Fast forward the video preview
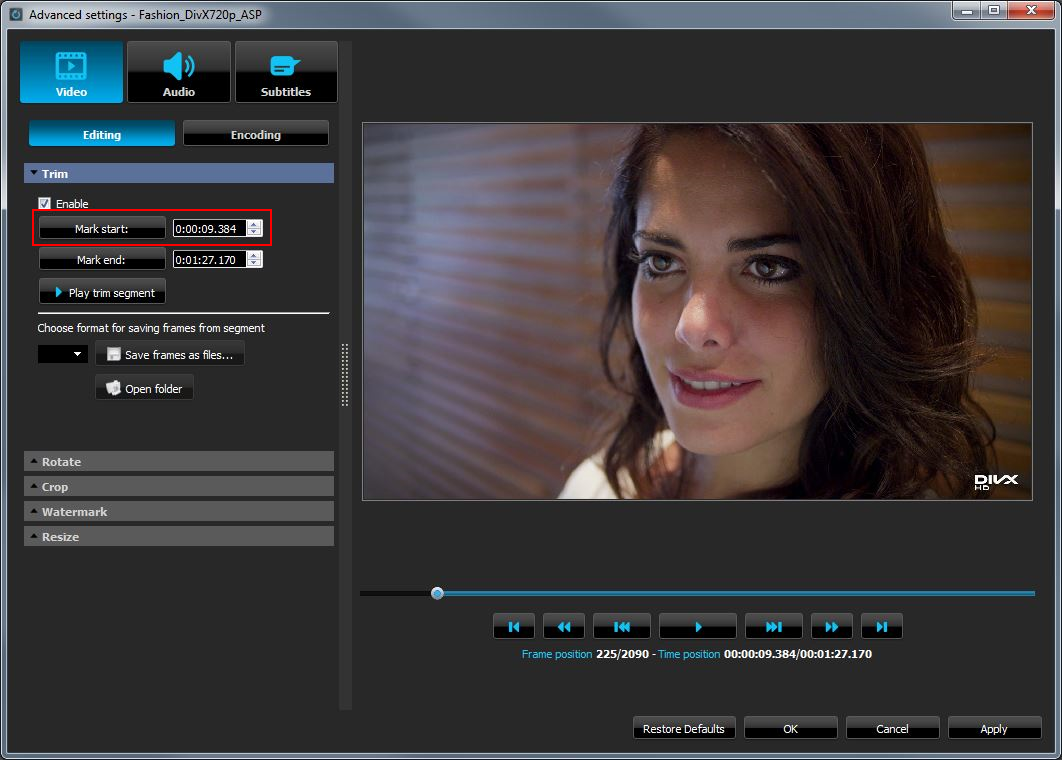The width and height of the screenshot is (1062, 760). 831,625
